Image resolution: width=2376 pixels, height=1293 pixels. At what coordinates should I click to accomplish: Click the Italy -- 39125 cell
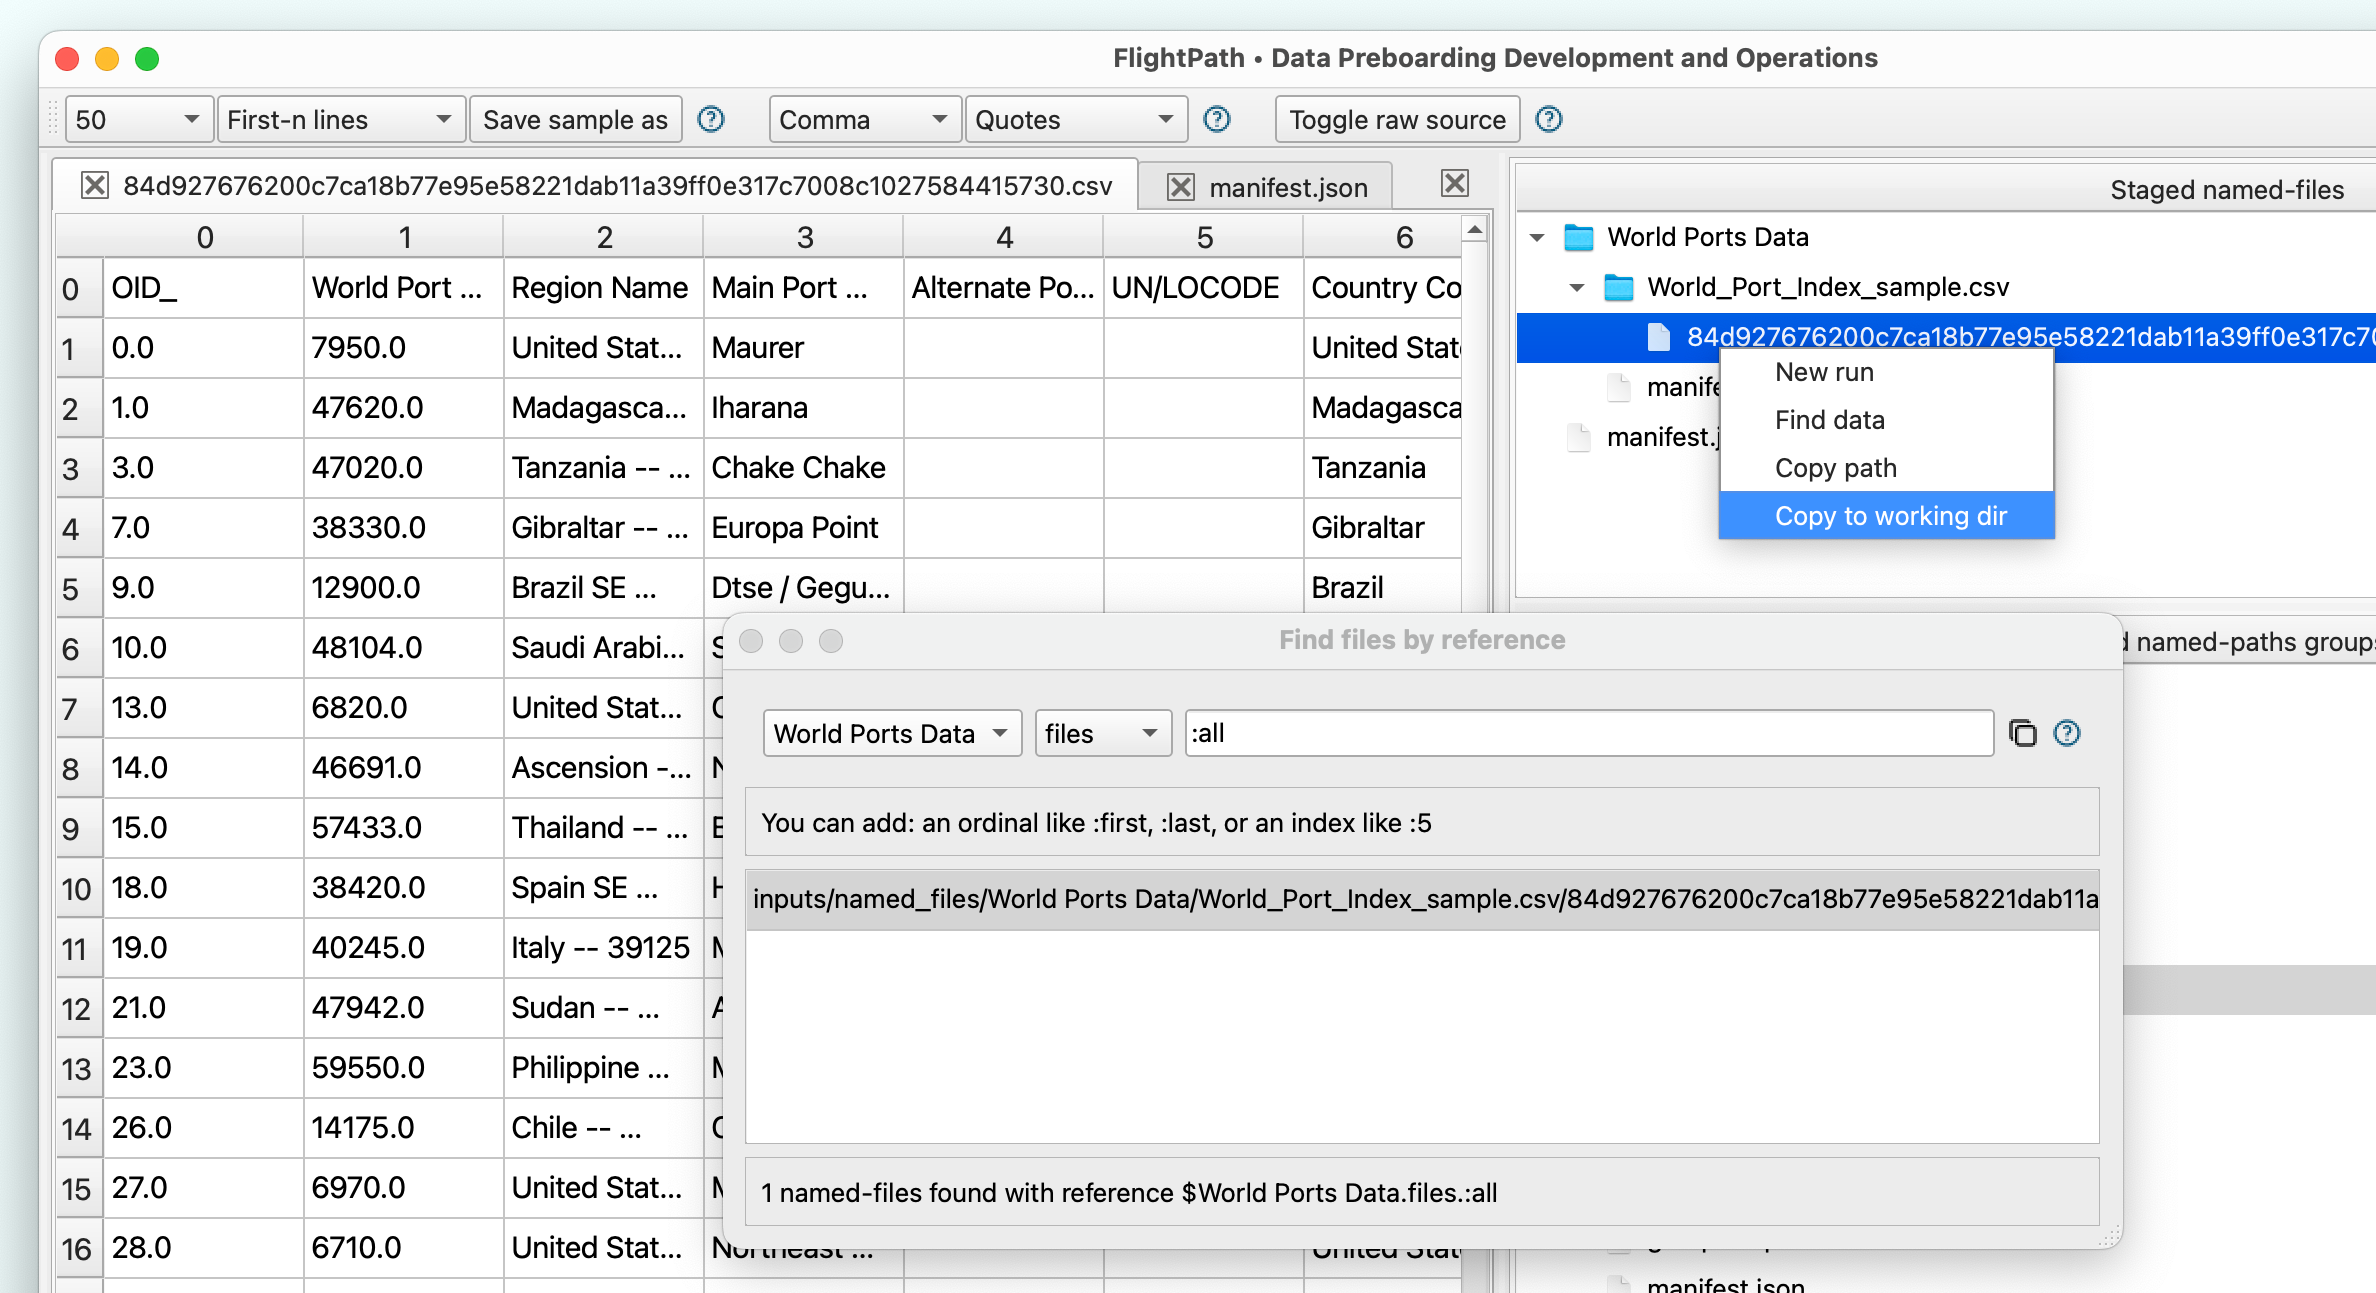click(604, 948)
